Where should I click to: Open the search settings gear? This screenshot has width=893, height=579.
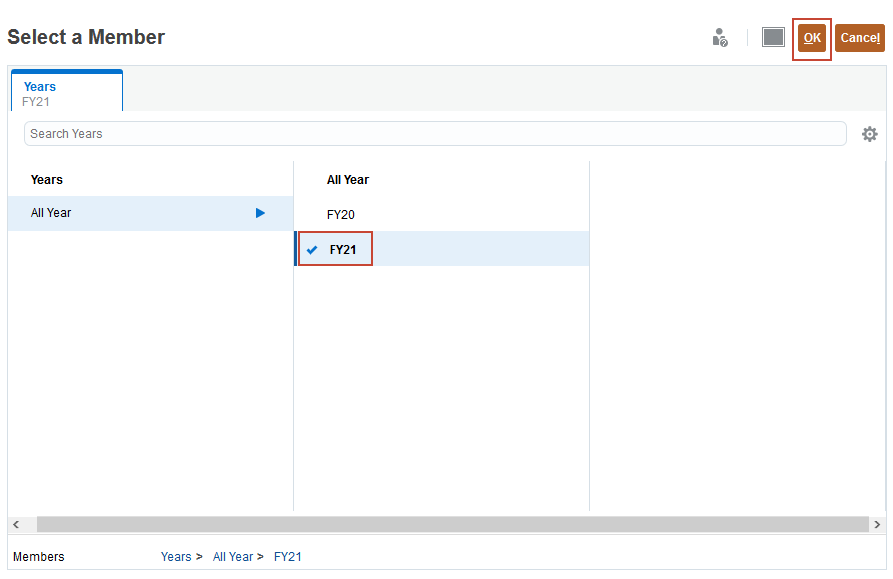coord(869,134)
